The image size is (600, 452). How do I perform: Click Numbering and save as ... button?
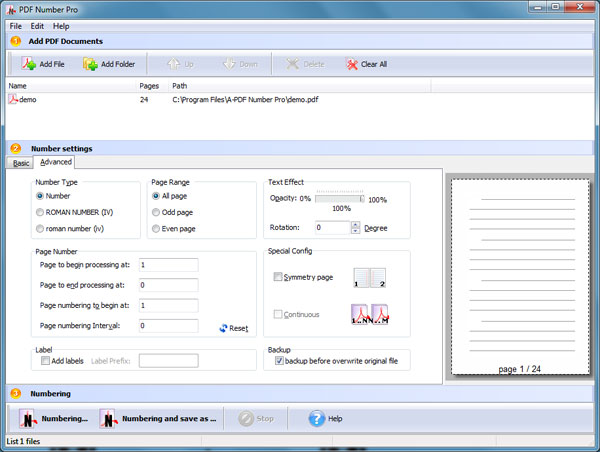(x=158, y=419)
